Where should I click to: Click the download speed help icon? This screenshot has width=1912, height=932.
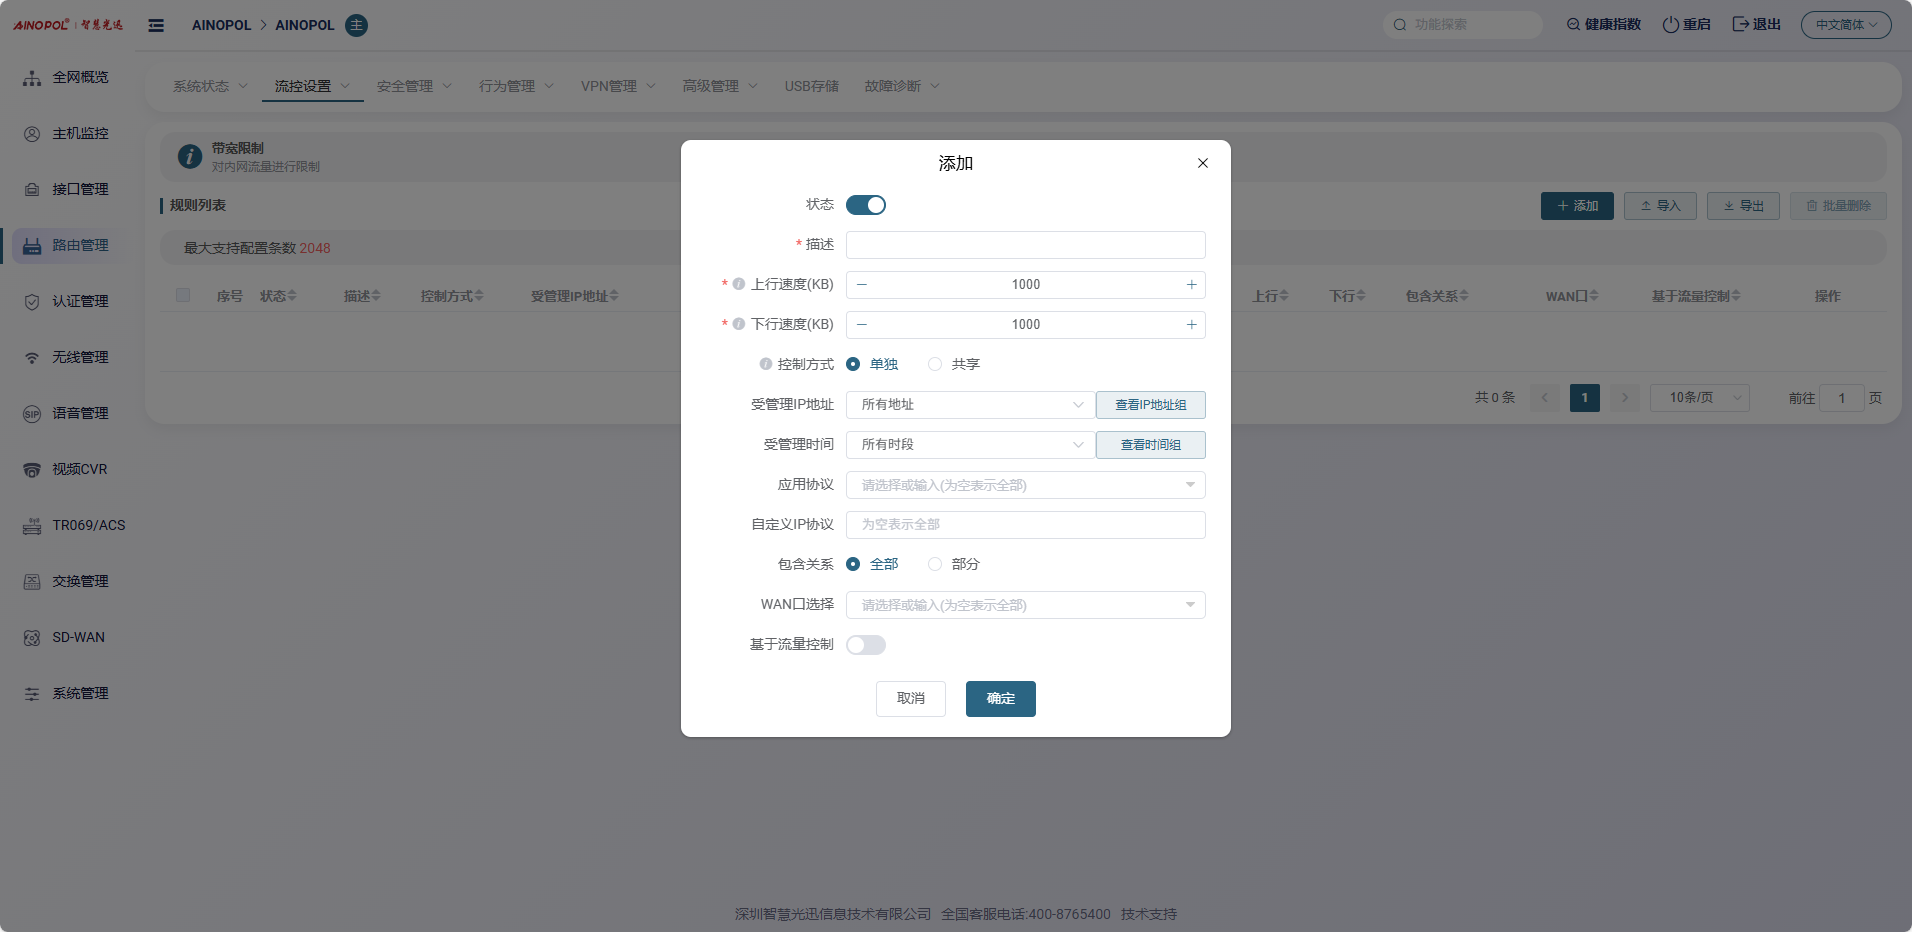tap(738, 324)
